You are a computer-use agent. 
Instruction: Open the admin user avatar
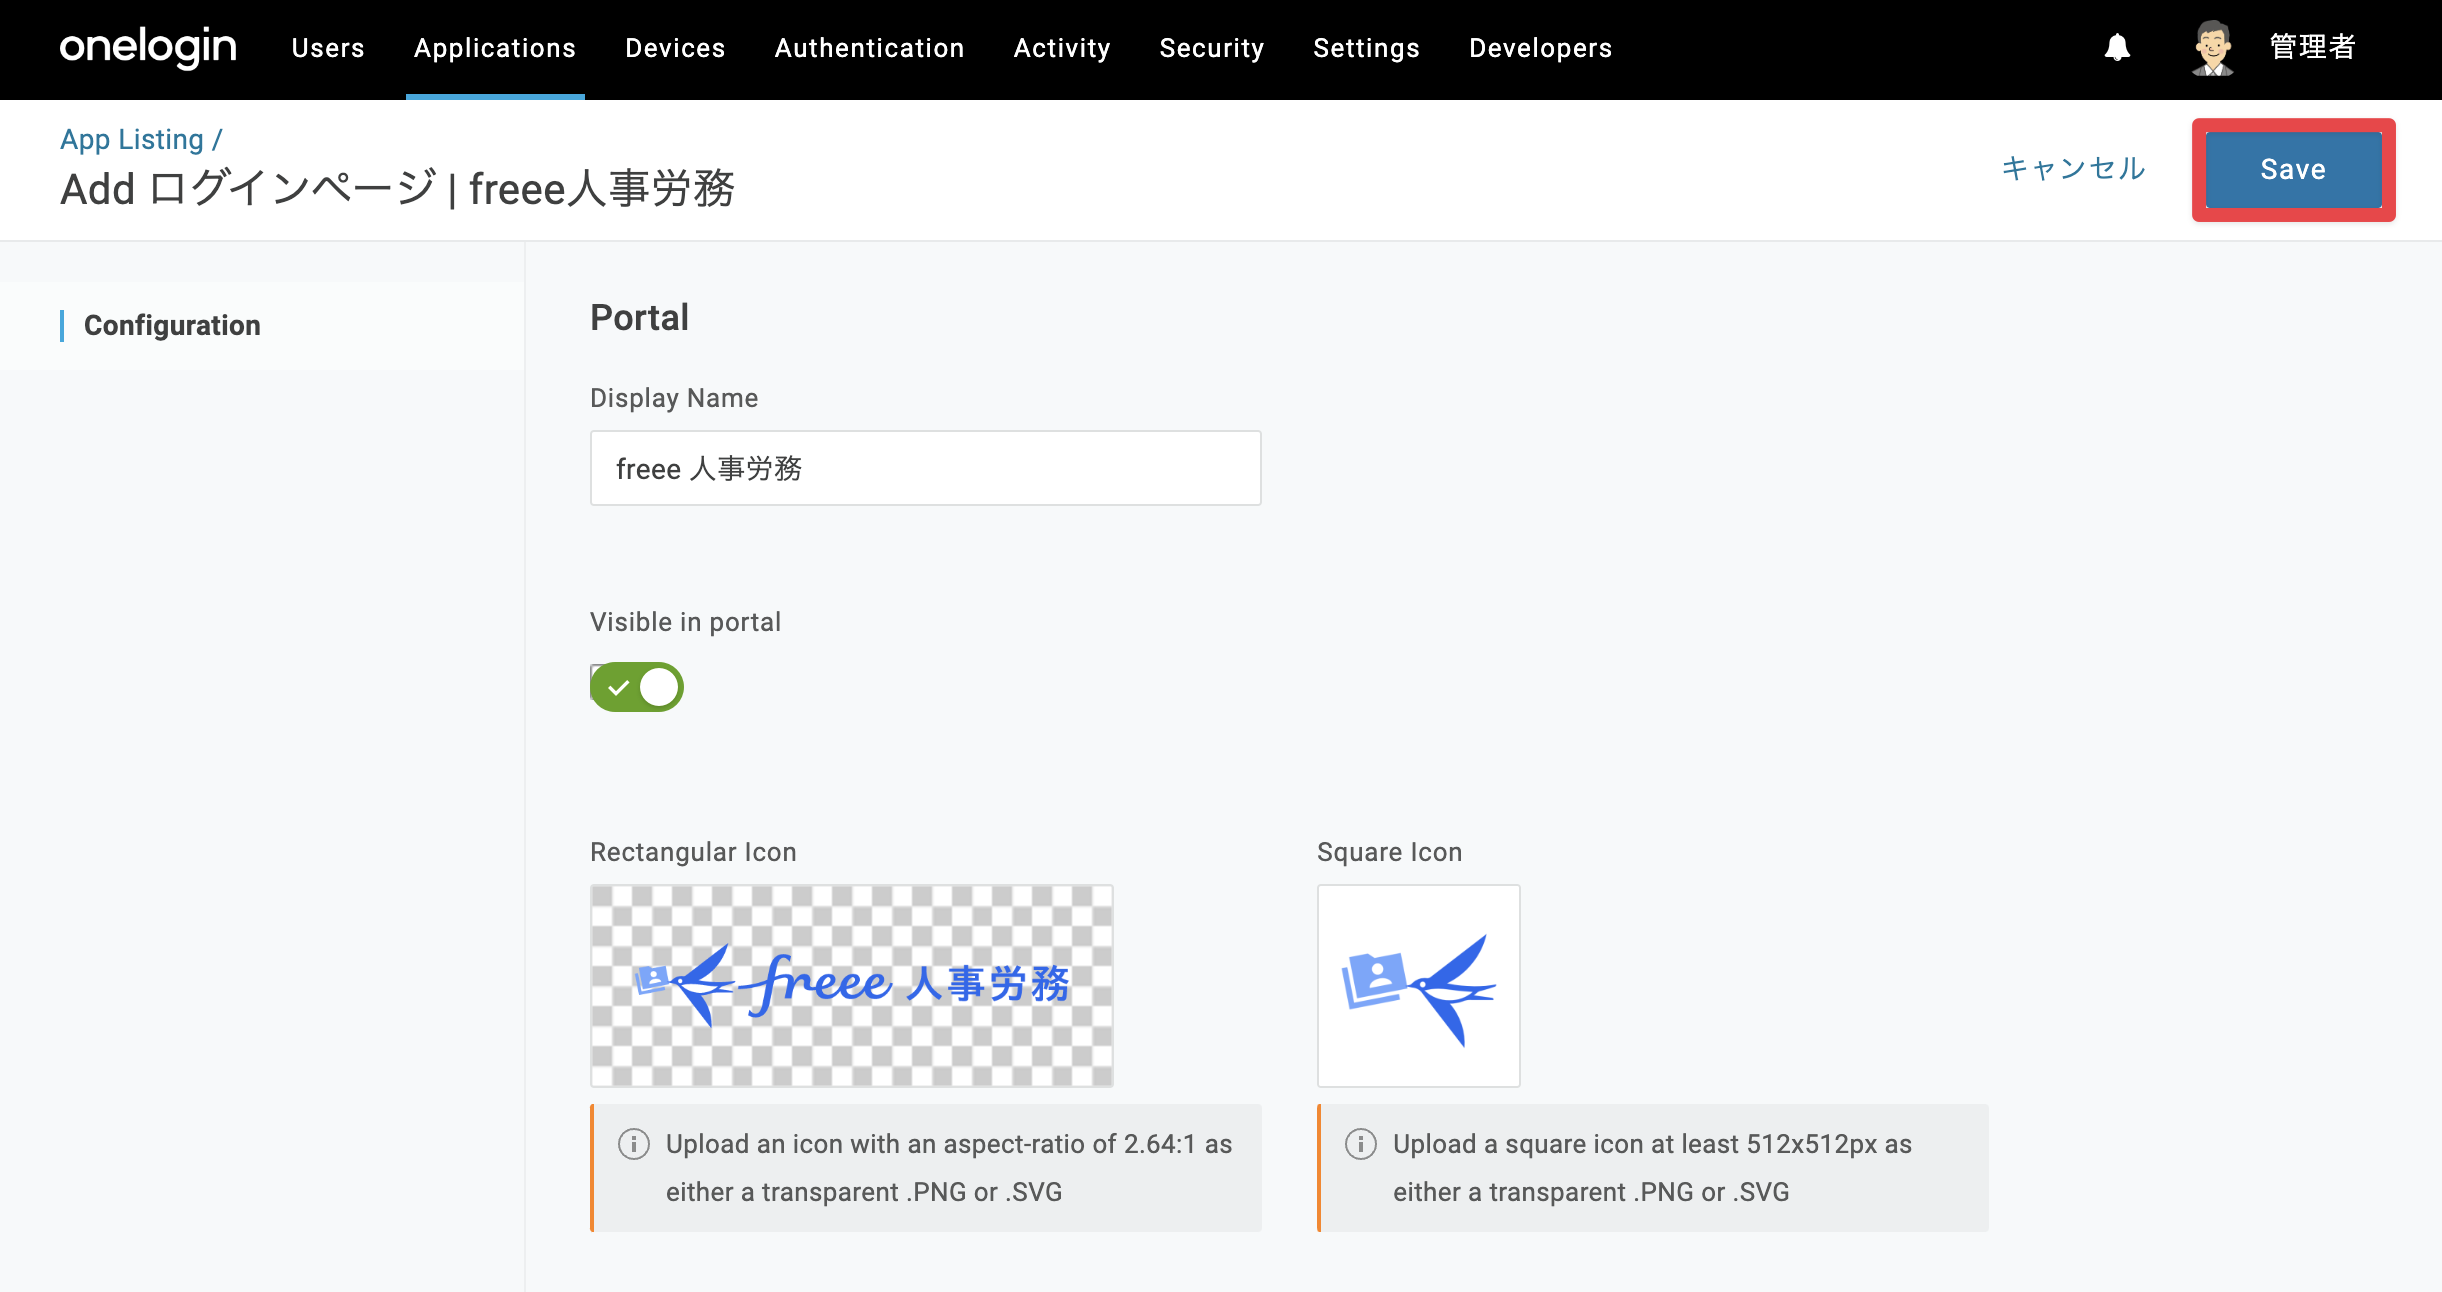click(x=2213, y=48)
